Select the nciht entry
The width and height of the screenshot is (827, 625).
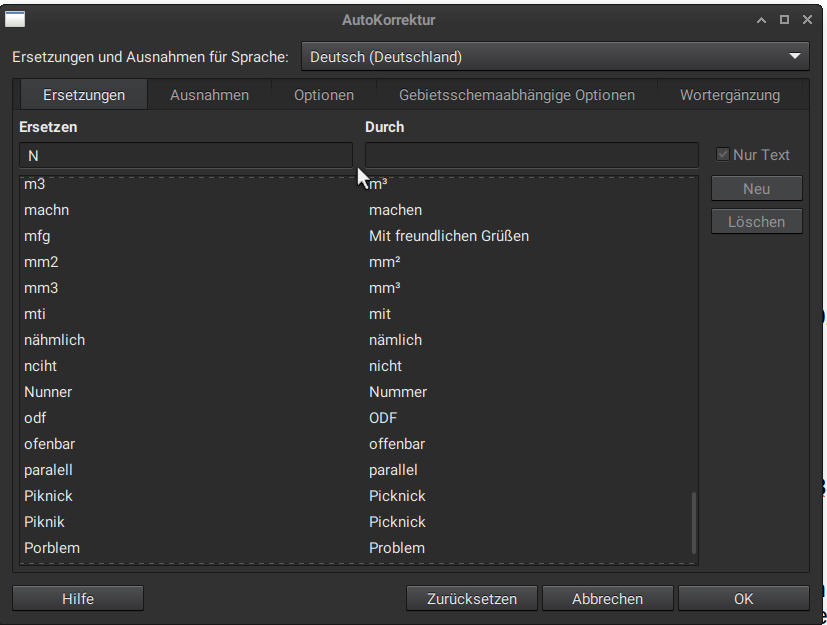359,366
